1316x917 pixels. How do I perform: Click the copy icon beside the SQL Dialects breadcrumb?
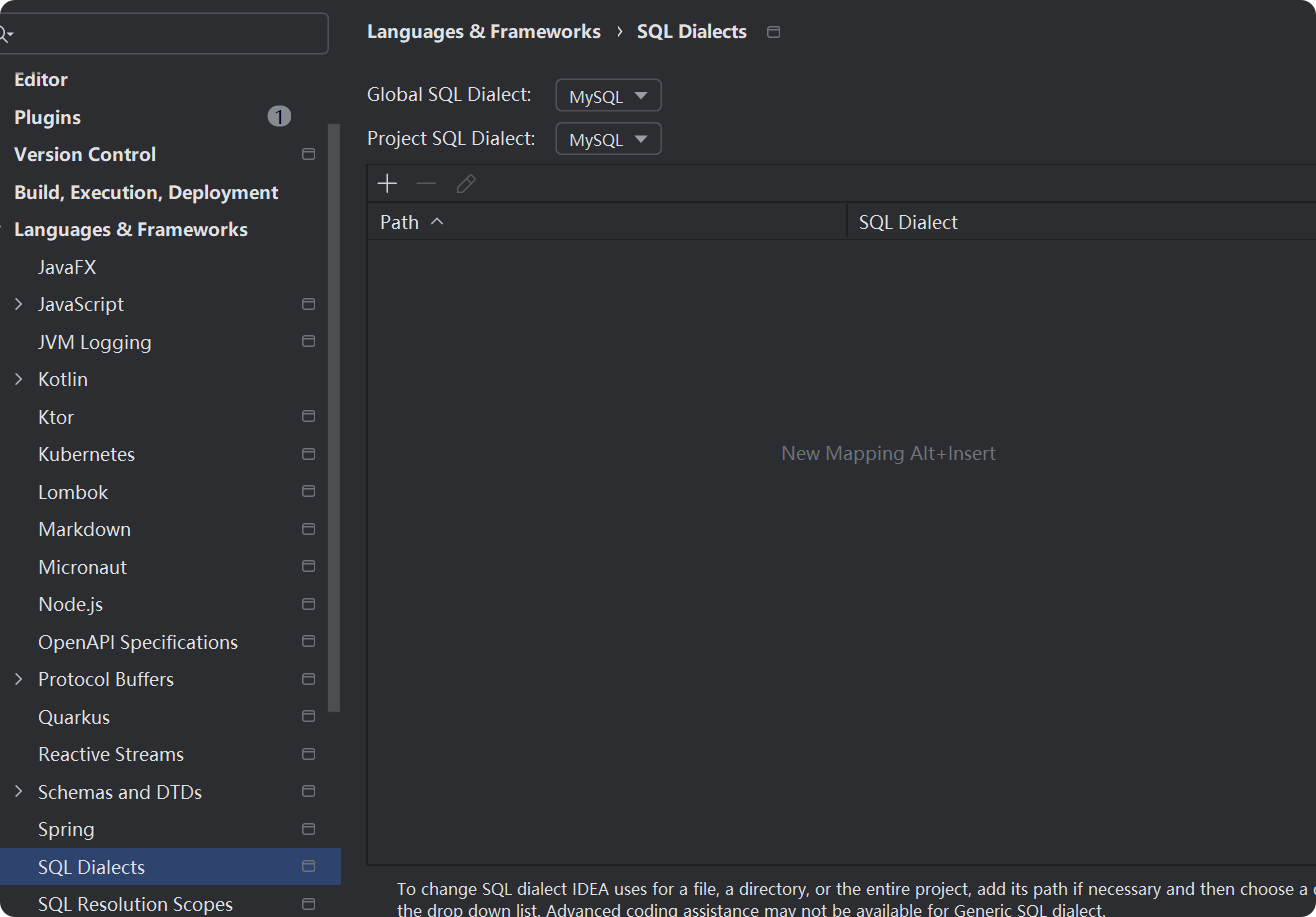772,31
